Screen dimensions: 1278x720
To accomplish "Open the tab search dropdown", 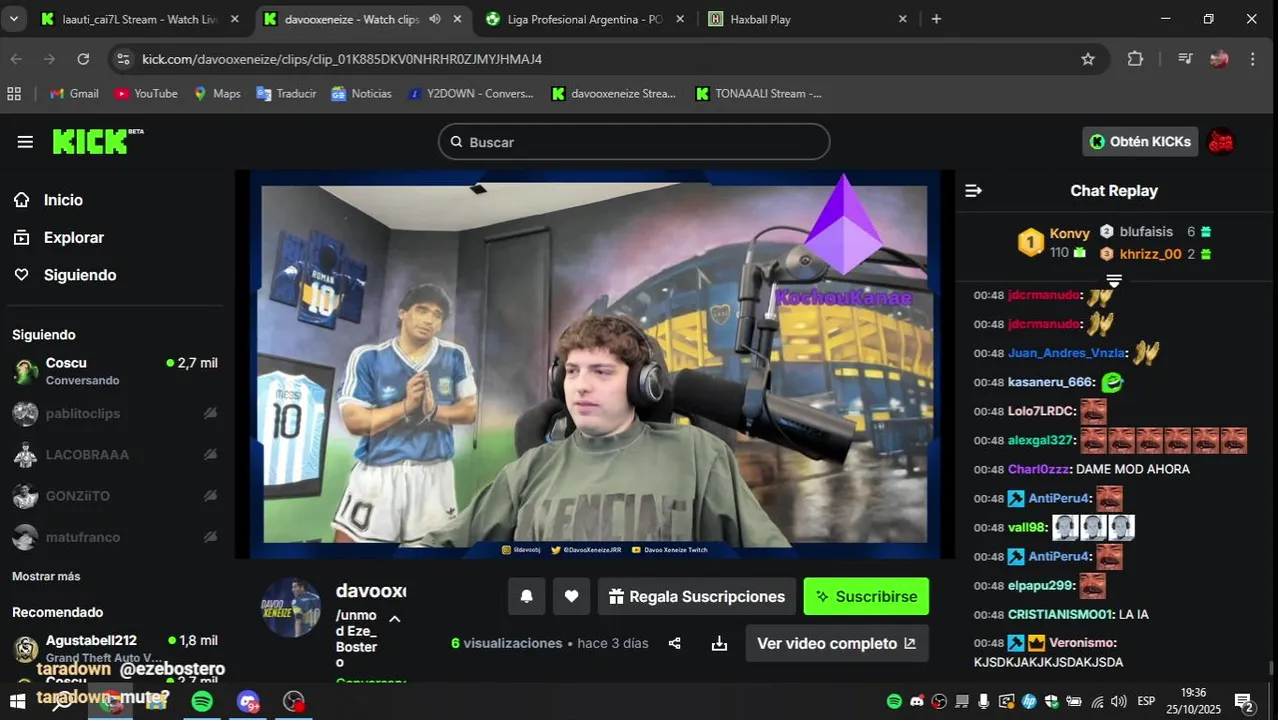I will point(14,19).
